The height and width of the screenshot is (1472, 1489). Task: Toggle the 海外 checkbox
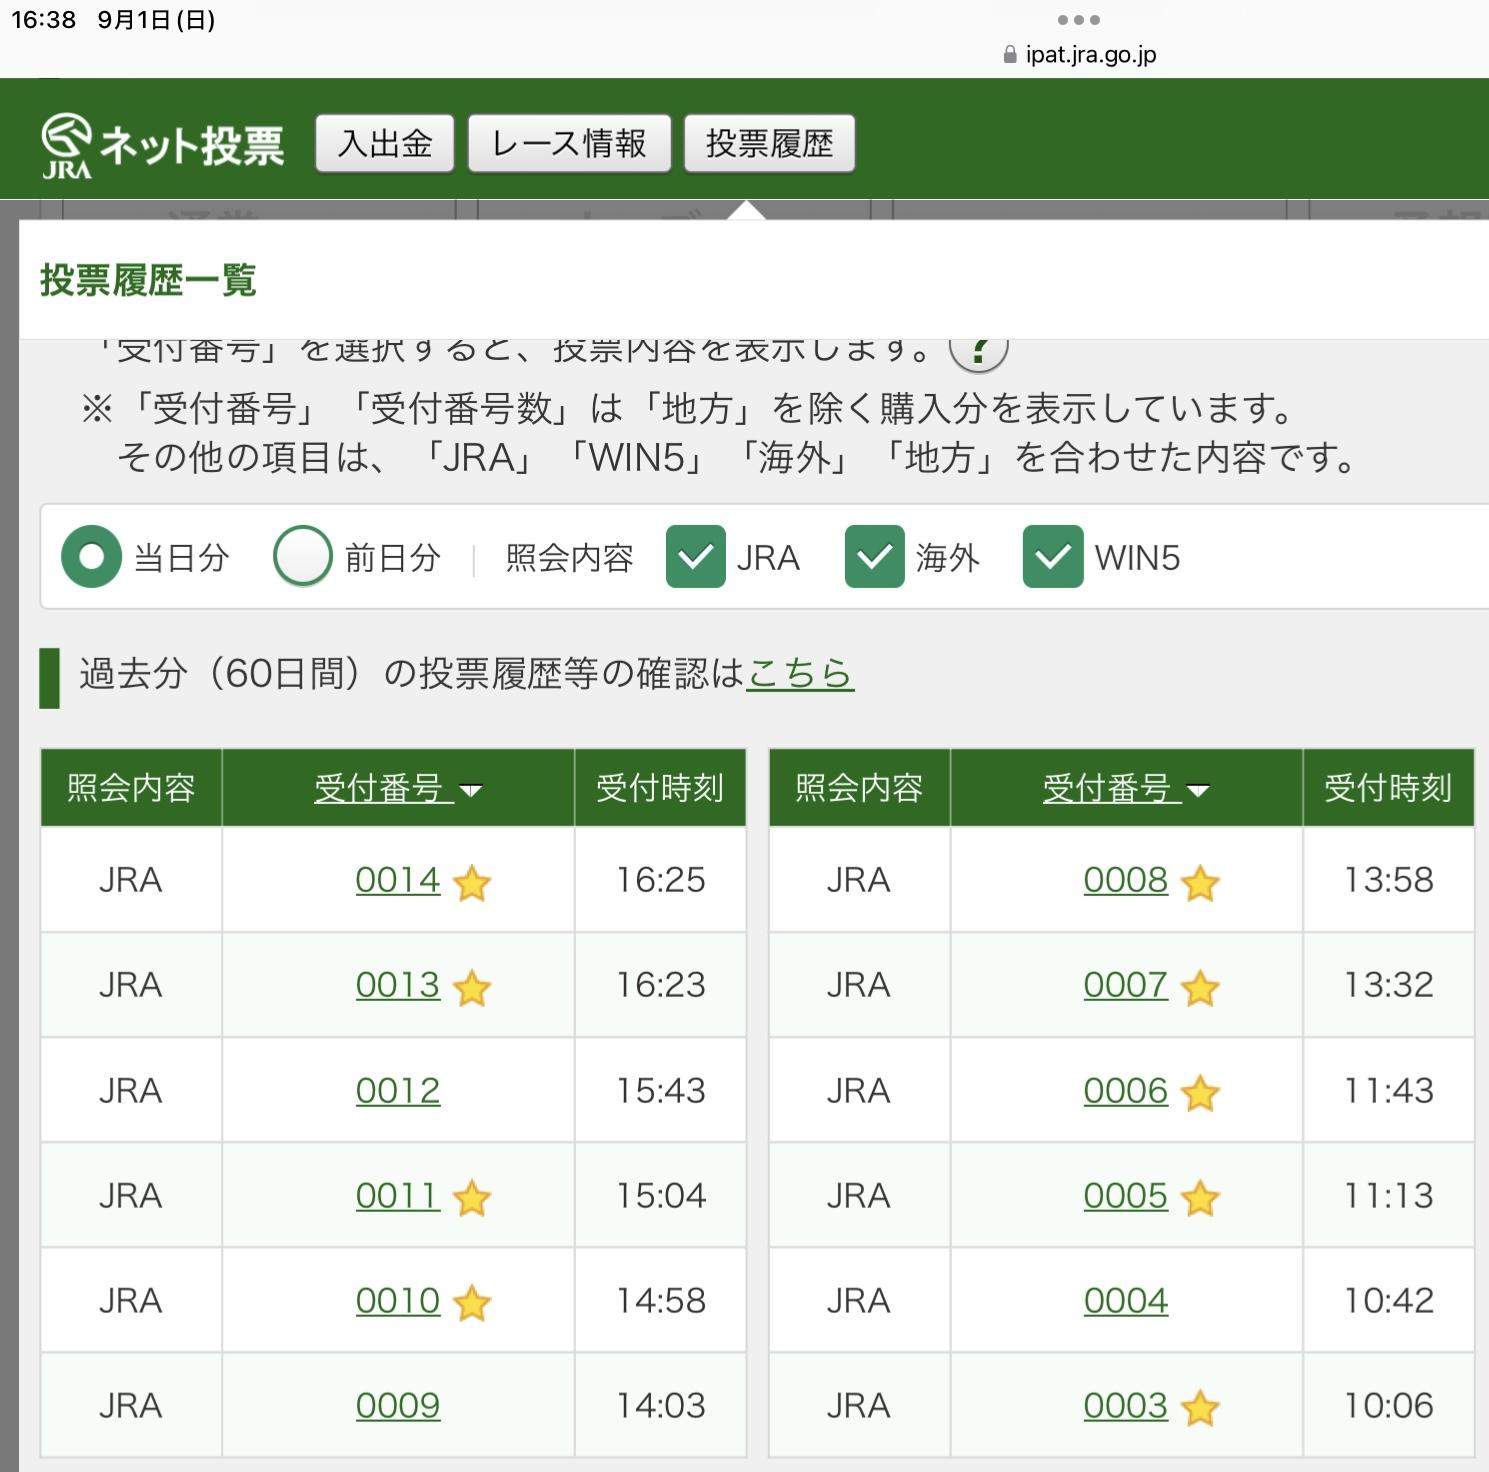tap(874, 556)
